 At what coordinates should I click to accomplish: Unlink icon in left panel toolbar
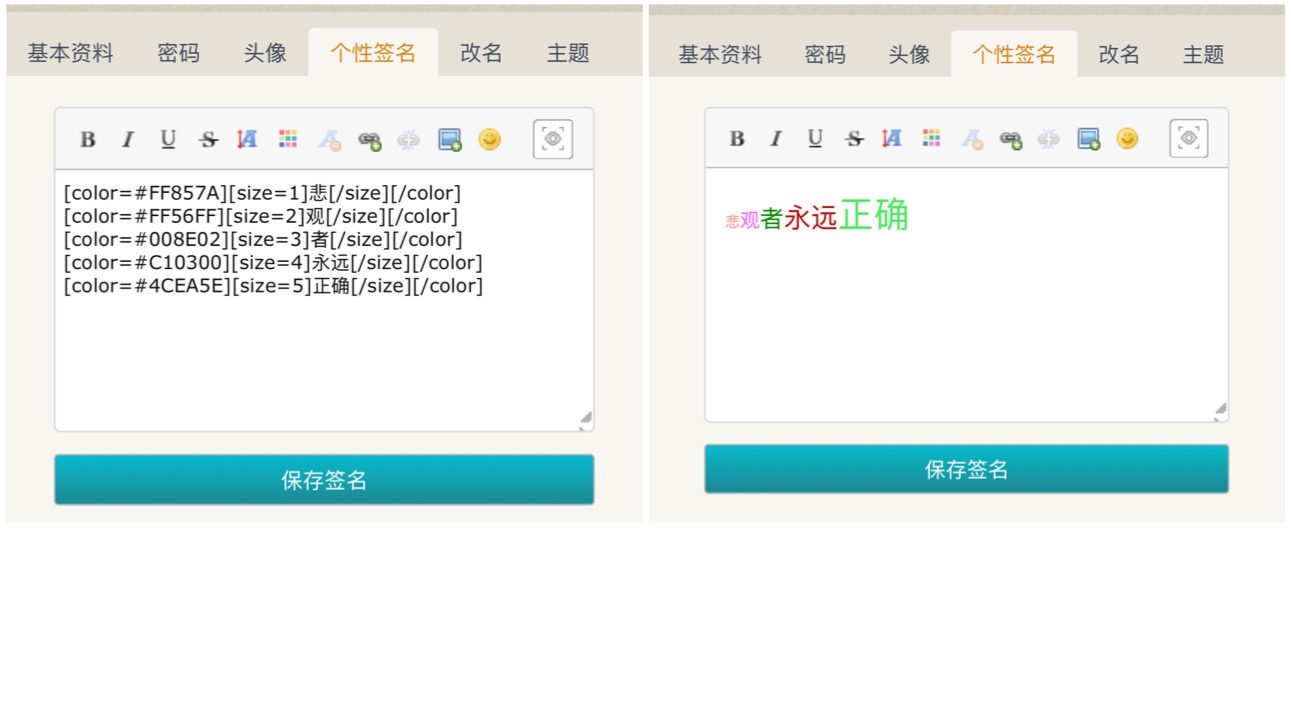click(x=409, y=140)
